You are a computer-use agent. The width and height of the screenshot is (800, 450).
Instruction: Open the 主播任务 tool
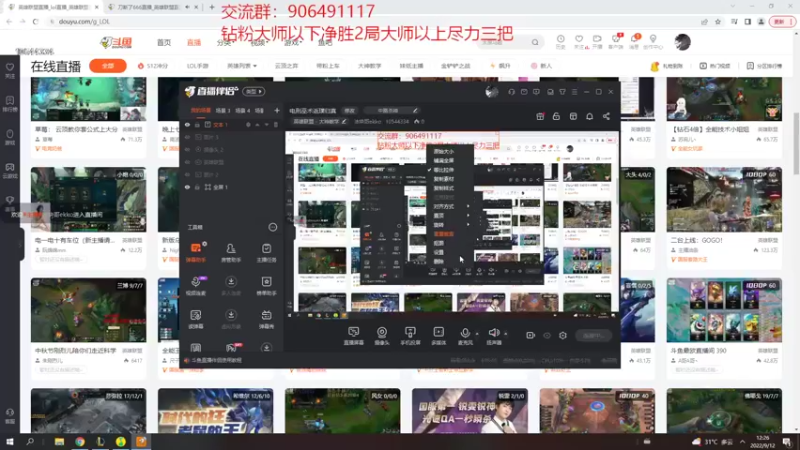click(266, 253)
